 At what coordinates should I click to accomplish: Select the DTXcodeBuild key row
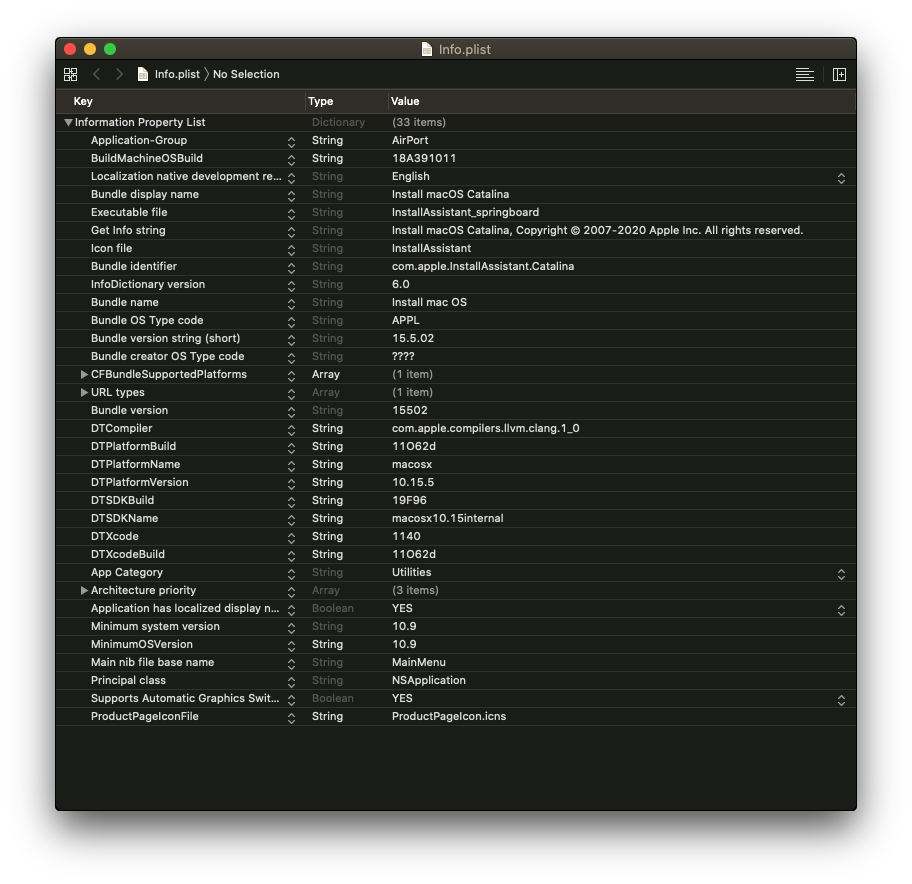click(x=128, y=555)
